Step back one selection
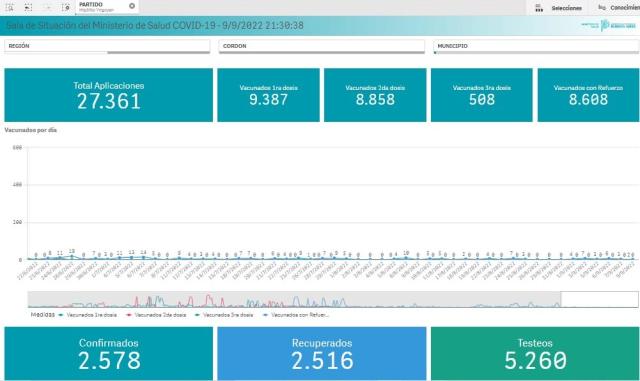The width and height of the screenshot is (640, 381). tap(28, 7)
